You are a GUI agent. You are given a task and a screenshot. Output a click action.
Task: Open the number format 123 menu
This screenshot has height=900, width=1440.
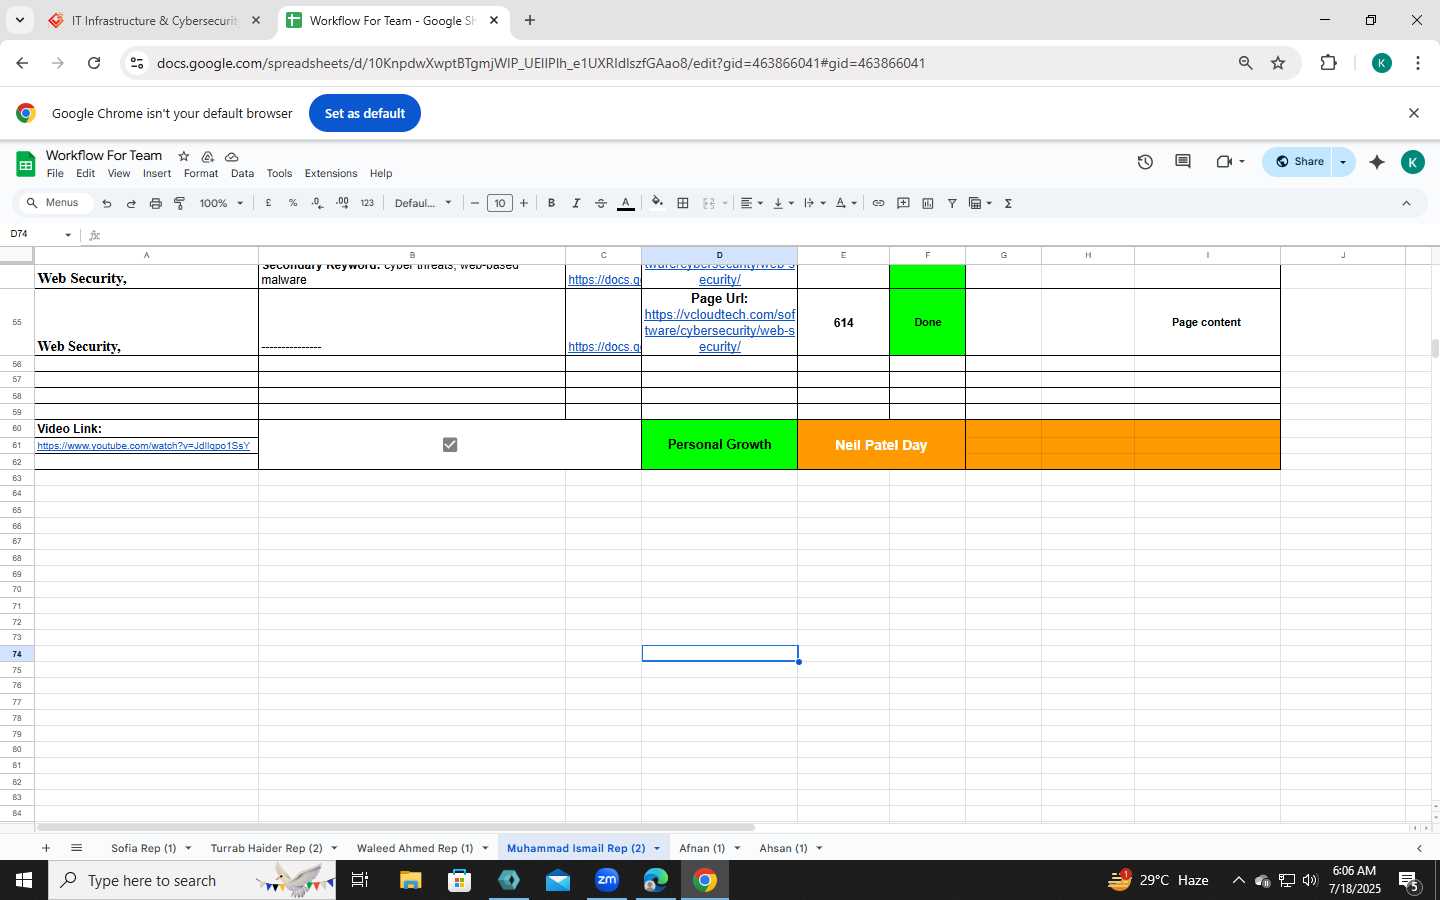click(x=367, y=203)
